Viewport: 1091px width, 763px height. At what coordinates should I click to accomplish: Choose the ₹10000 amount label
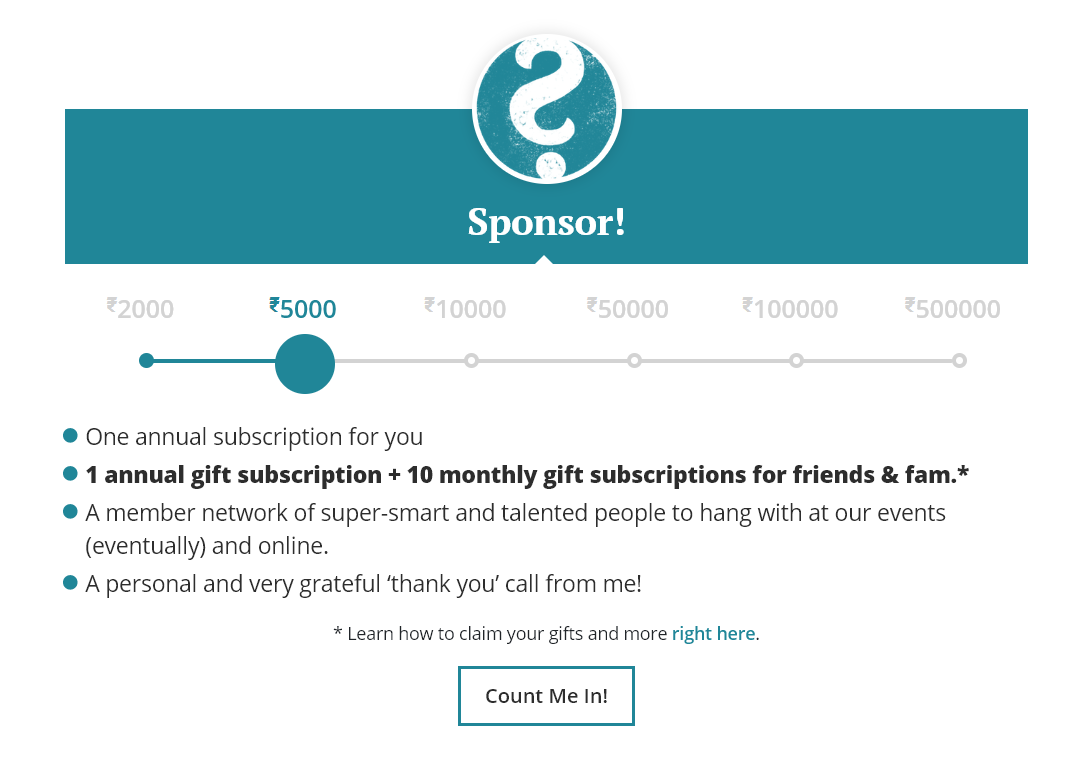click(x=465, y=308)
